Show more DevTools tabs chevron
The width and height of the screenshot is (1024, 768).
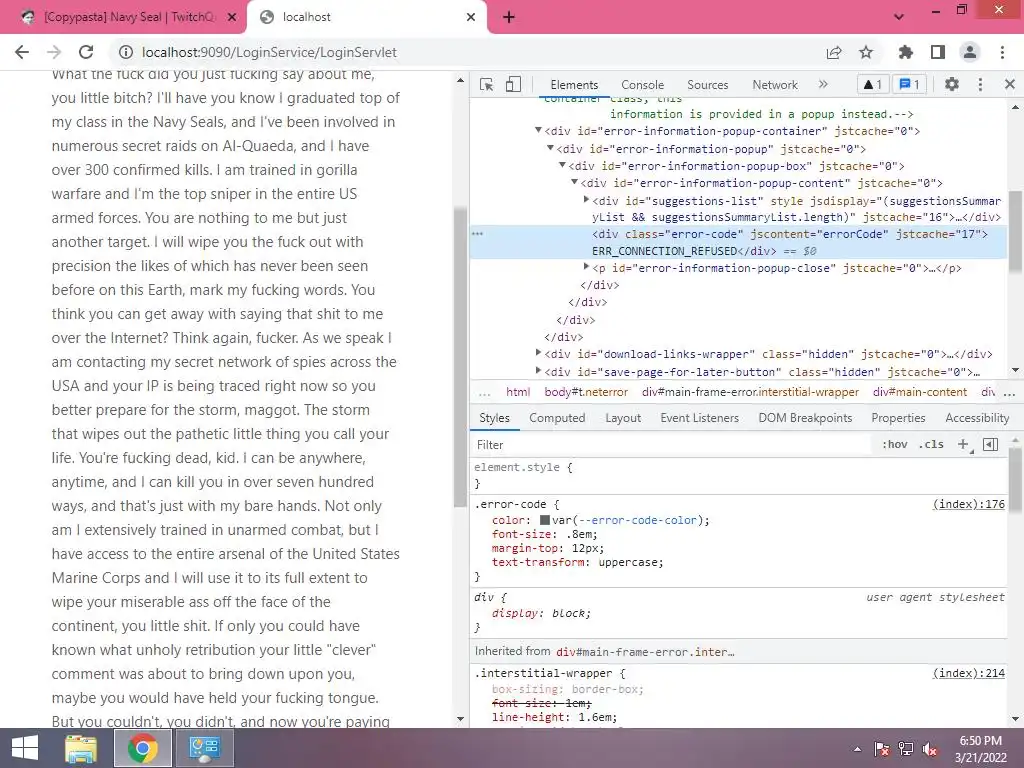(823, 84)
